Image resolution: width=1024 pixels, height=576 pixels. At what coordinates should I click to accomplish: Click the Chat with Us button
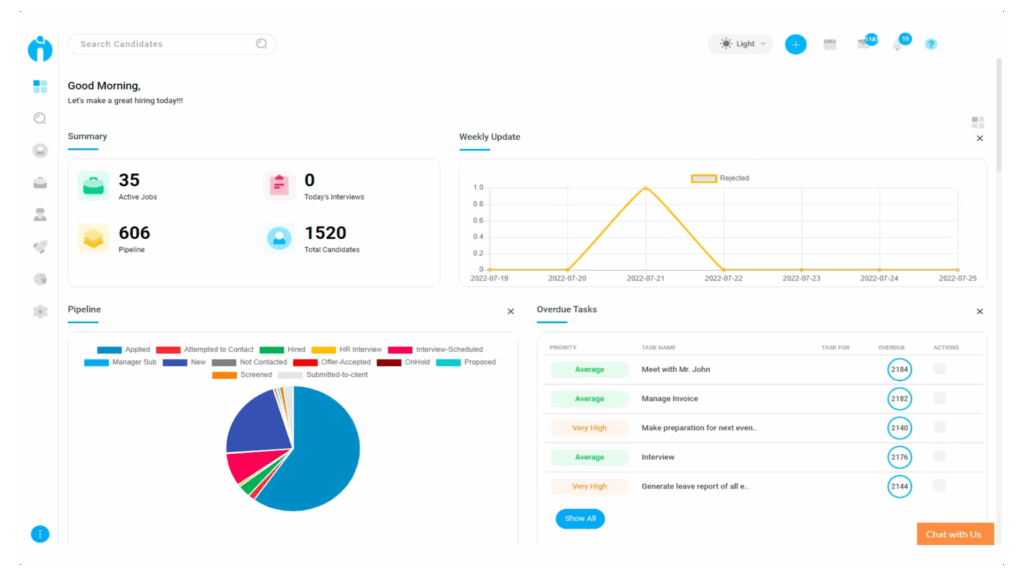coord(954,534)
